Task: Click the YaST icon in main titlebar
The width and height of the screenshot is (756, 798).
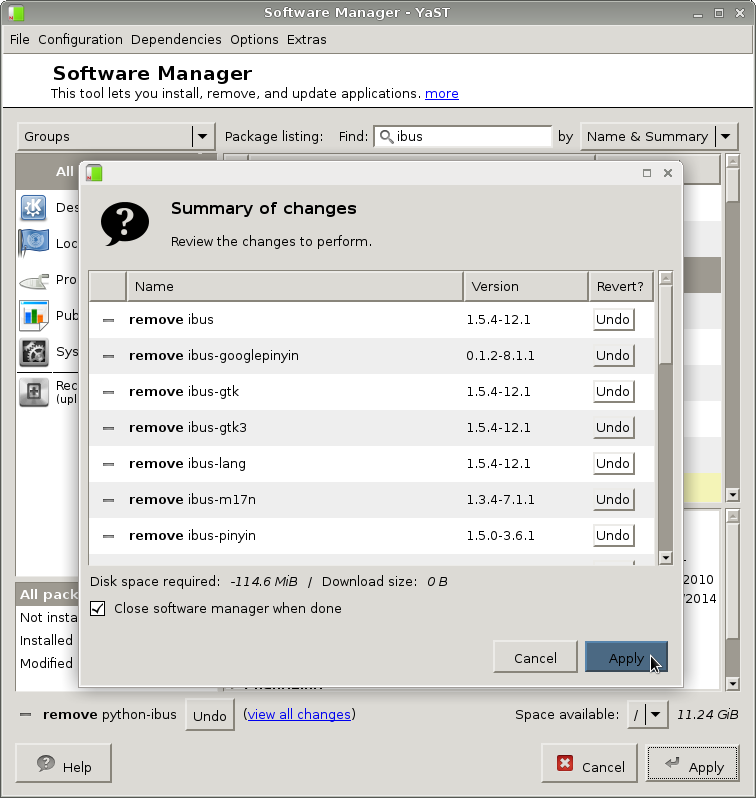Action: coord(16,13)
